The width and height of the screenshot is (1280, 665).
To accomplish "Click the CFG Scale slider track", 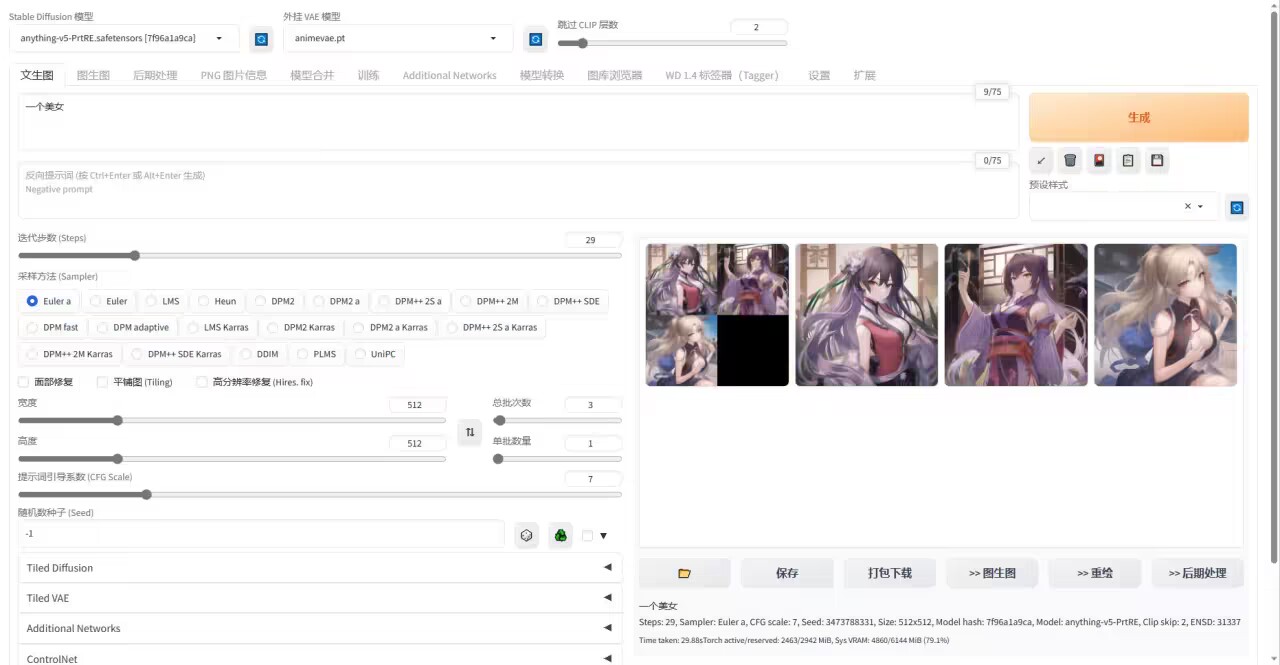I will (320, 494).
